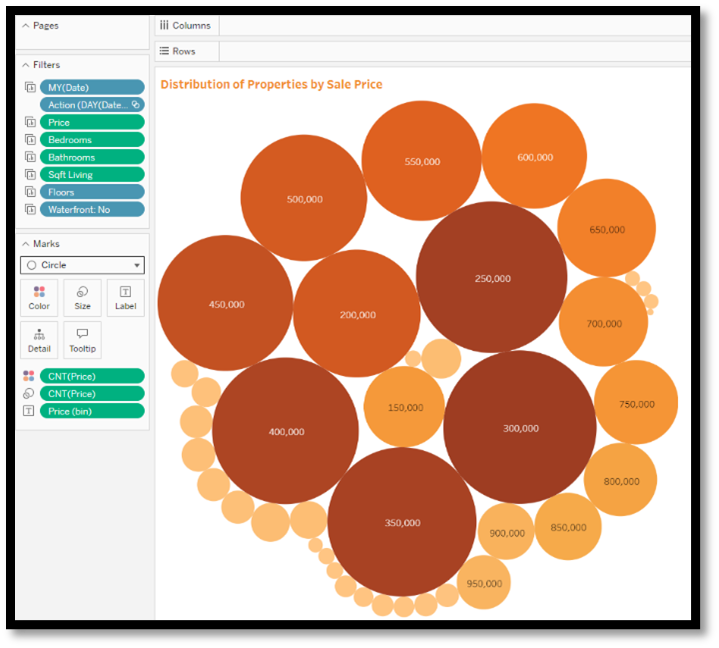This screenshot has height=648, width=719.
Task: Select the Sqft Living filter pill
Action: (x=92, y=174)
